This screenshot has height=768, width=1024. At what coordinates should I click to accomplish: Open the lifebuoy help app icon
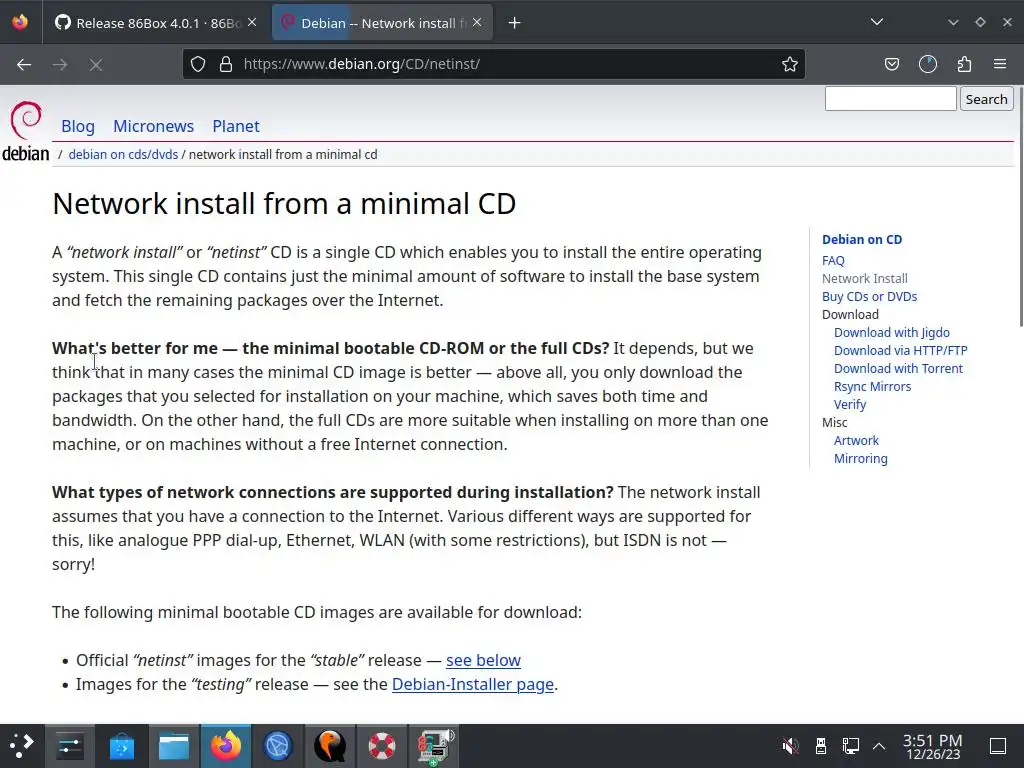(x=382, y=745)
